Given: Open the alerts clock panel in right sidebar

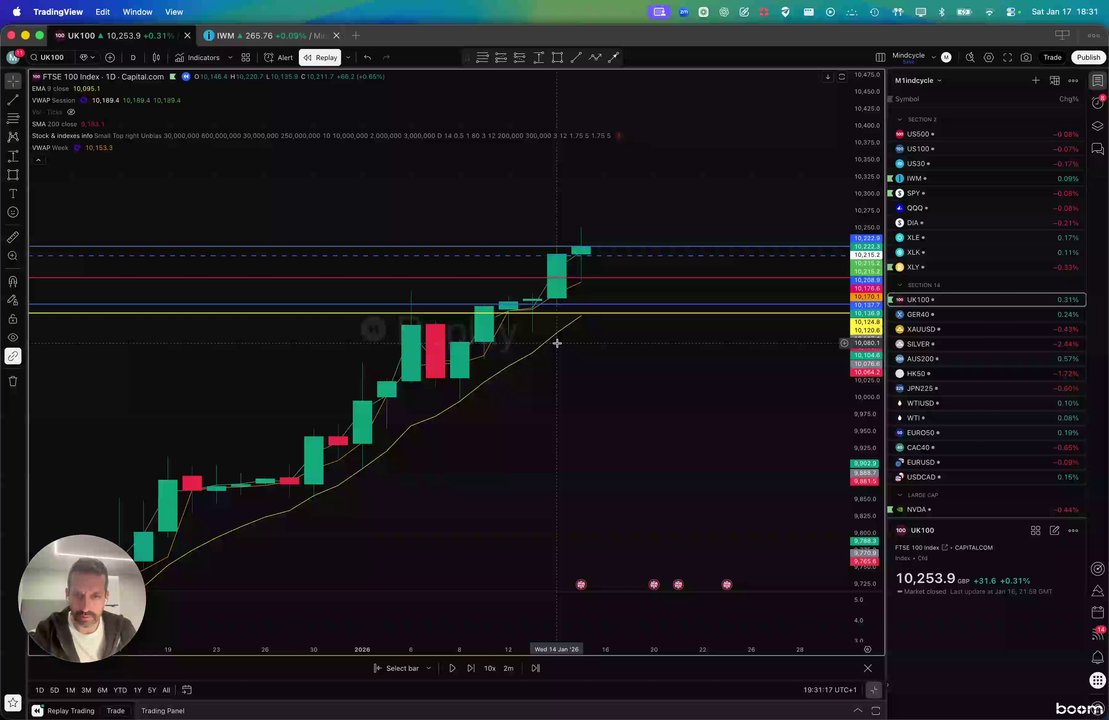Looking at the screenshot, I should click(x=1097, y=103).
